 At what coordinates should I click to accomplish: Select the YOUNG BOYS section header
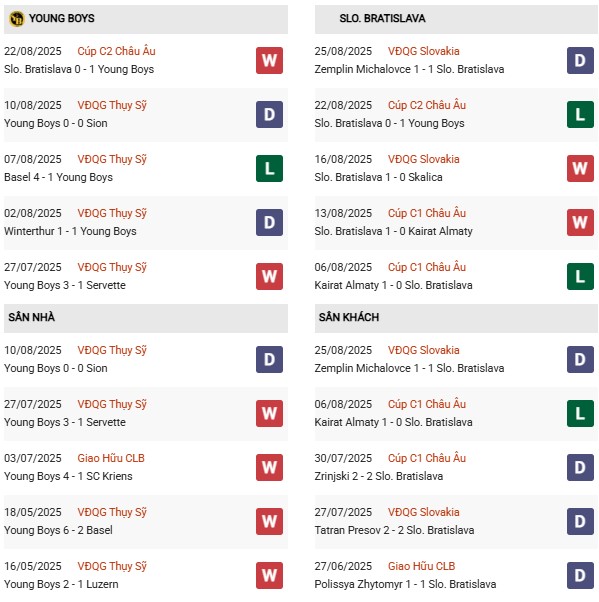click(x=146, y=19)
